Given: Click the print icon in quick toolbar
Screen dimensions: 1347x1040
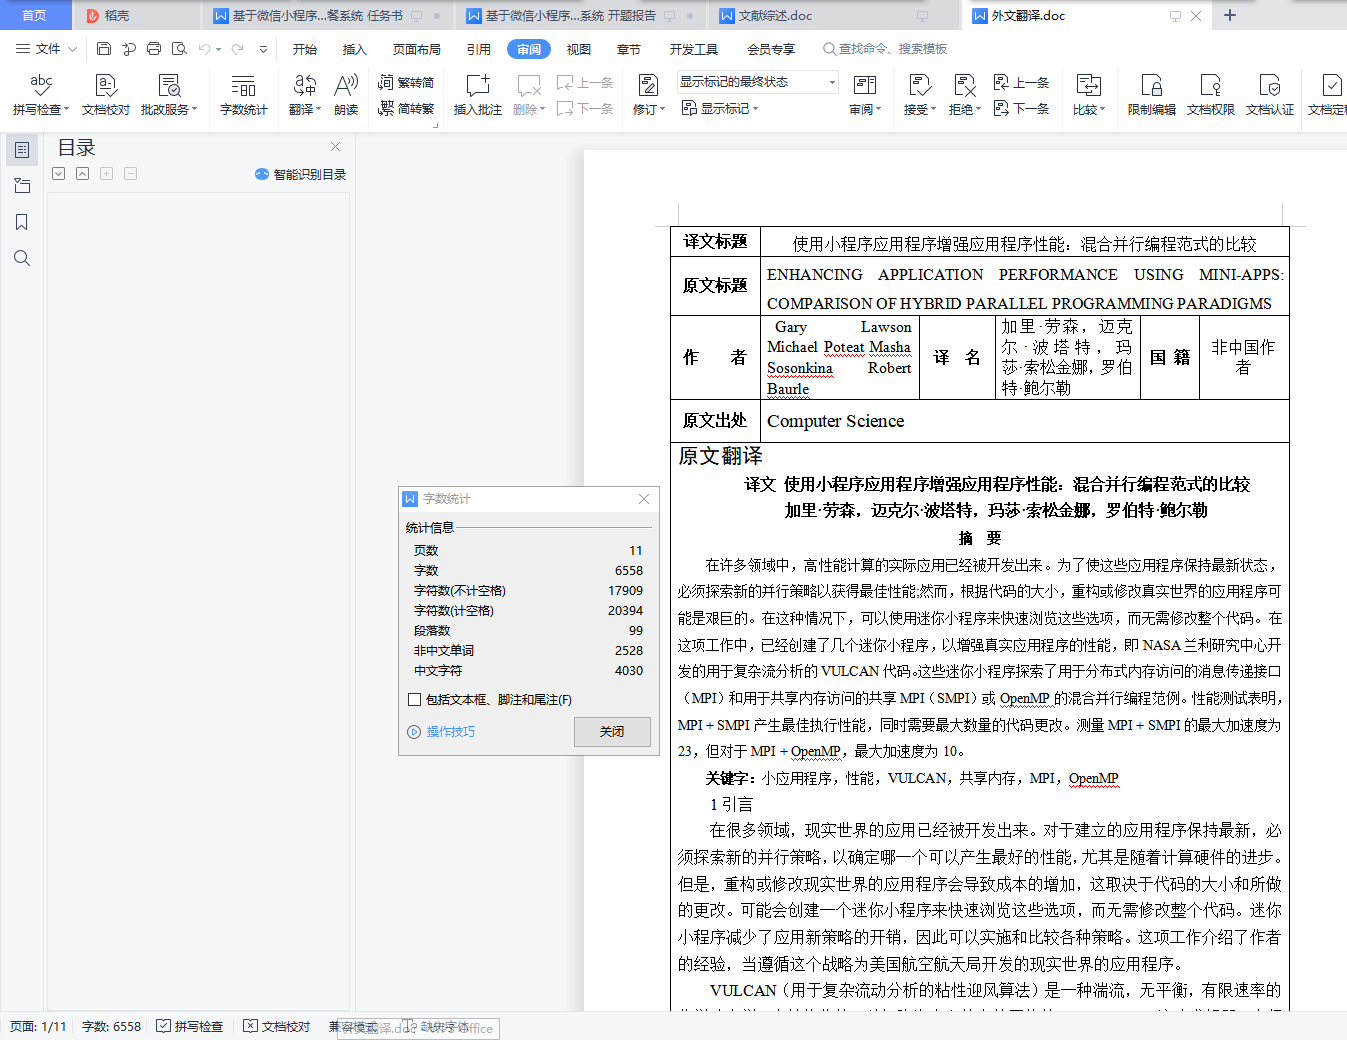Looking at the screenshot, I should pyautogui.click(x=153, y=48).
